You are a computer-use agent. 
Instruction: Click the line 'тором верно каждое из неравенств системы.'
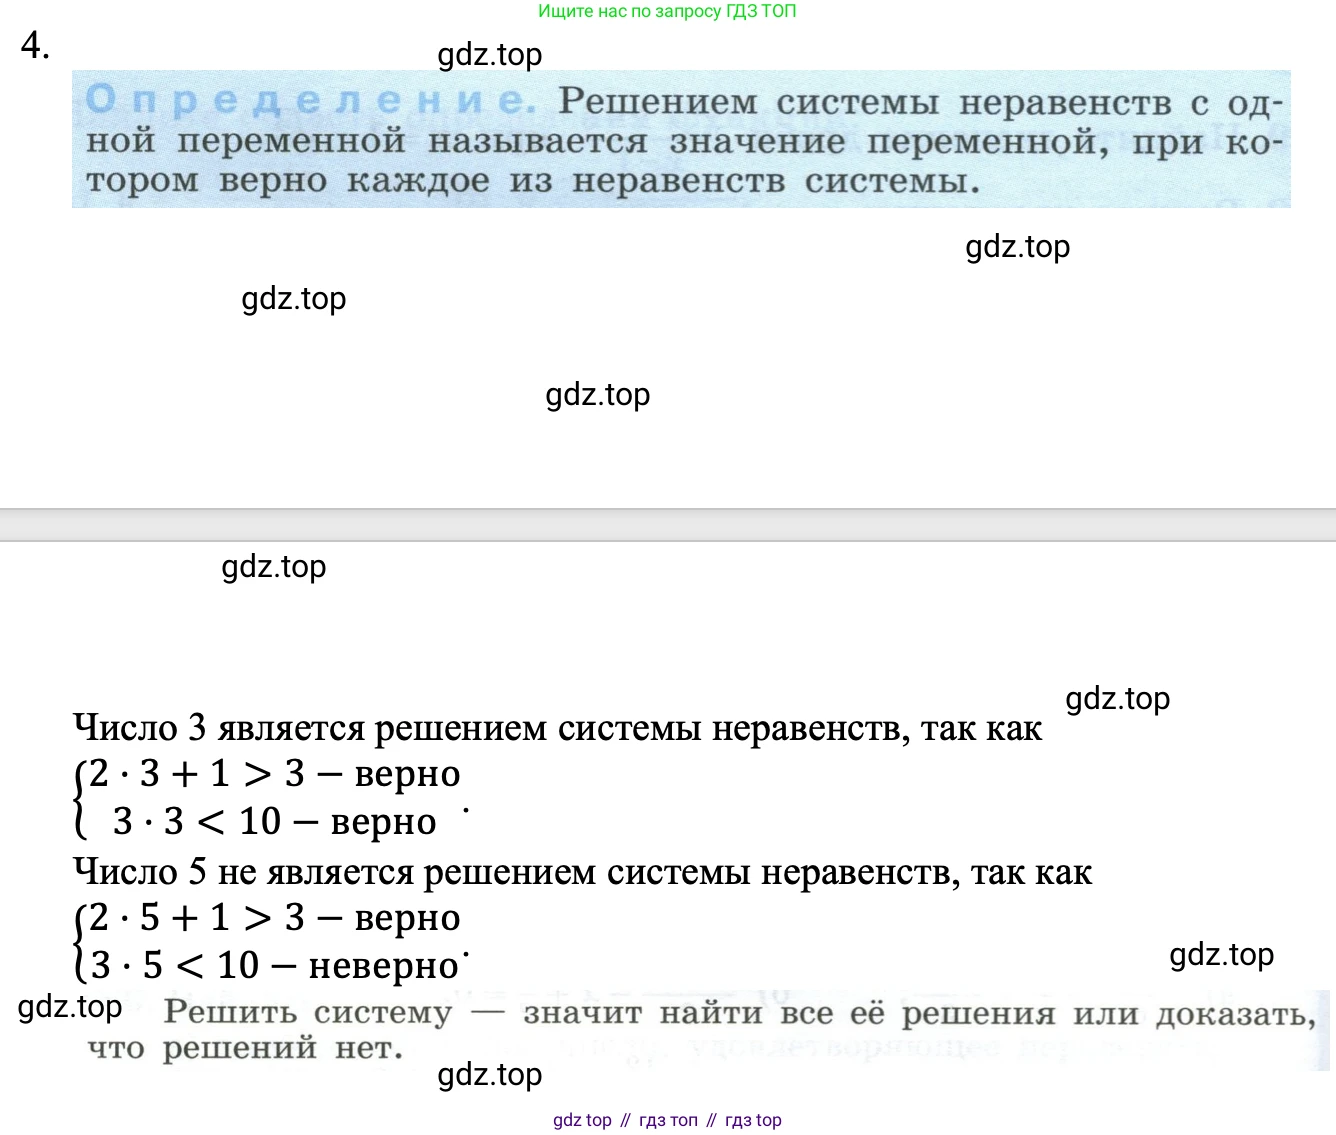click(532, 181)
